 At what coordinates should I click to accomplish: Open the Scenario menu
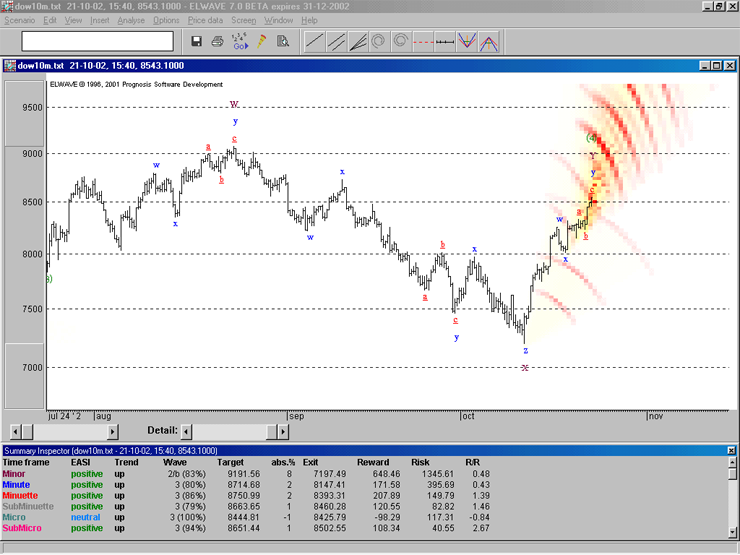(19, 20)
